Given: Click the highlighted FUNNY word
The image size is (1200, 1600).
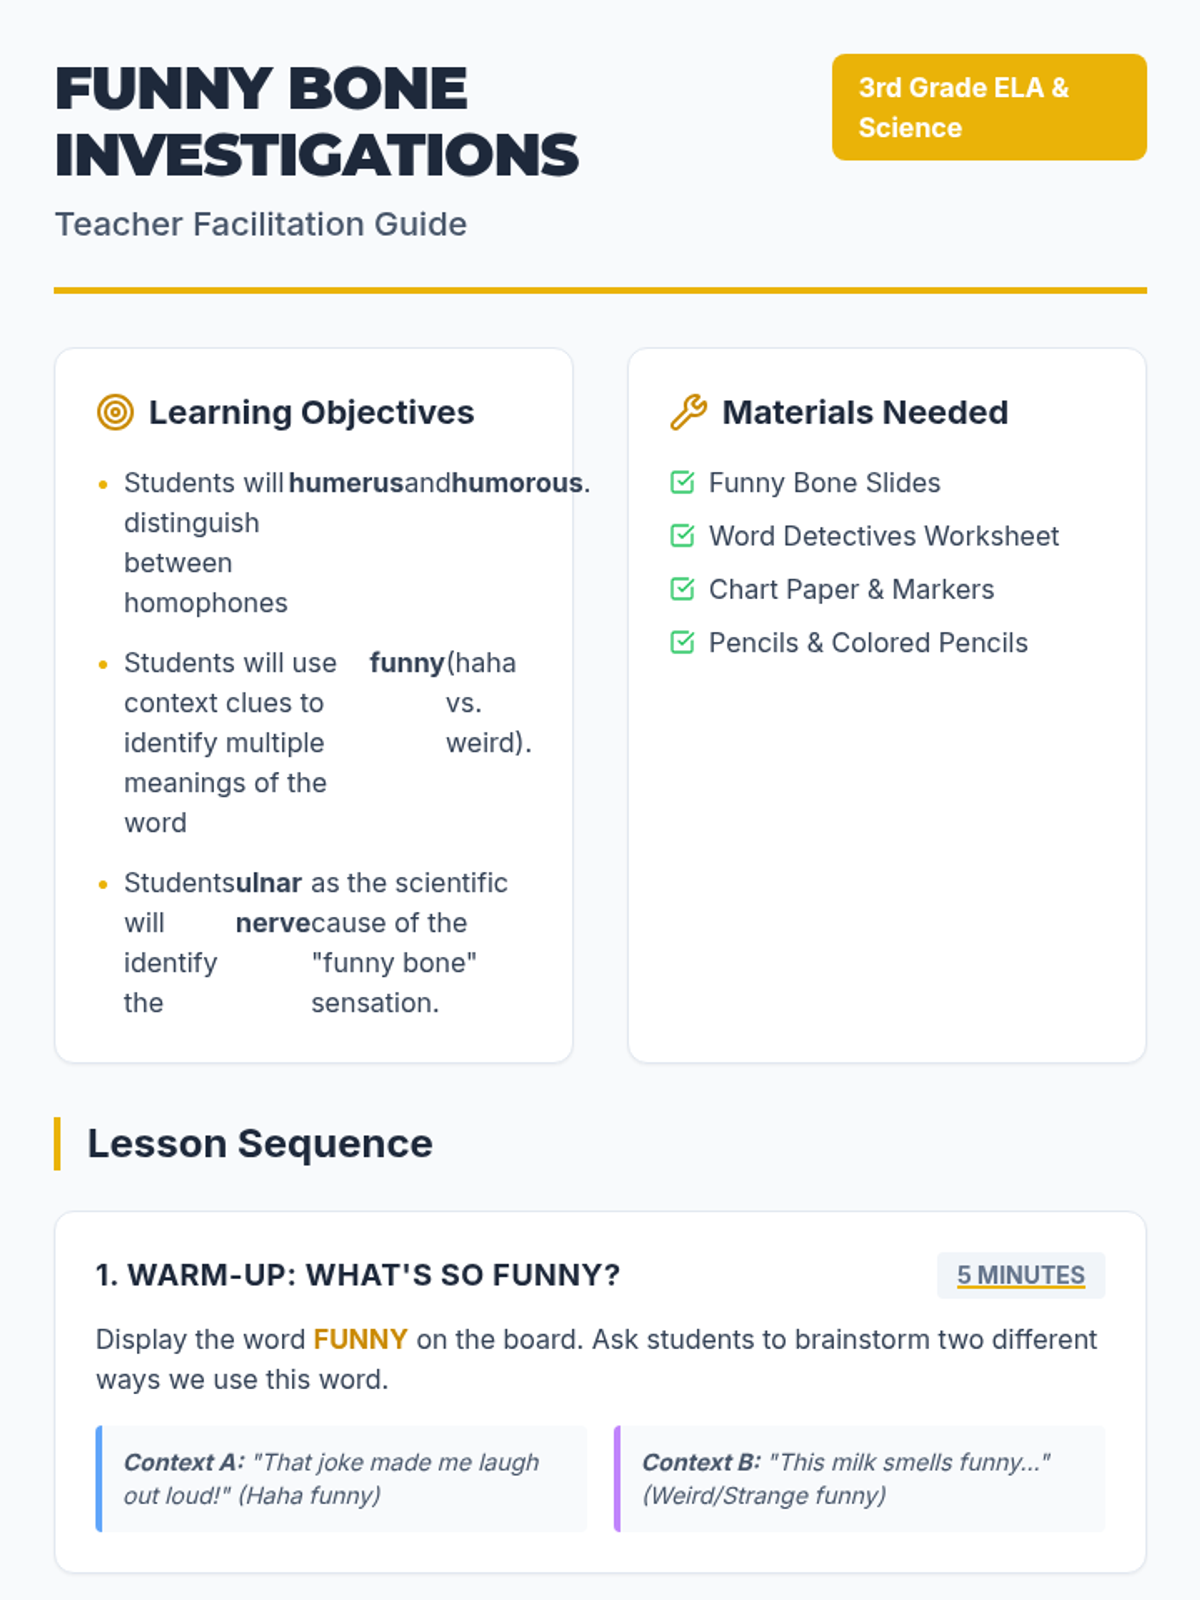Looking at the screenshot, I should pyautogui.click(x=360, y=1339).
